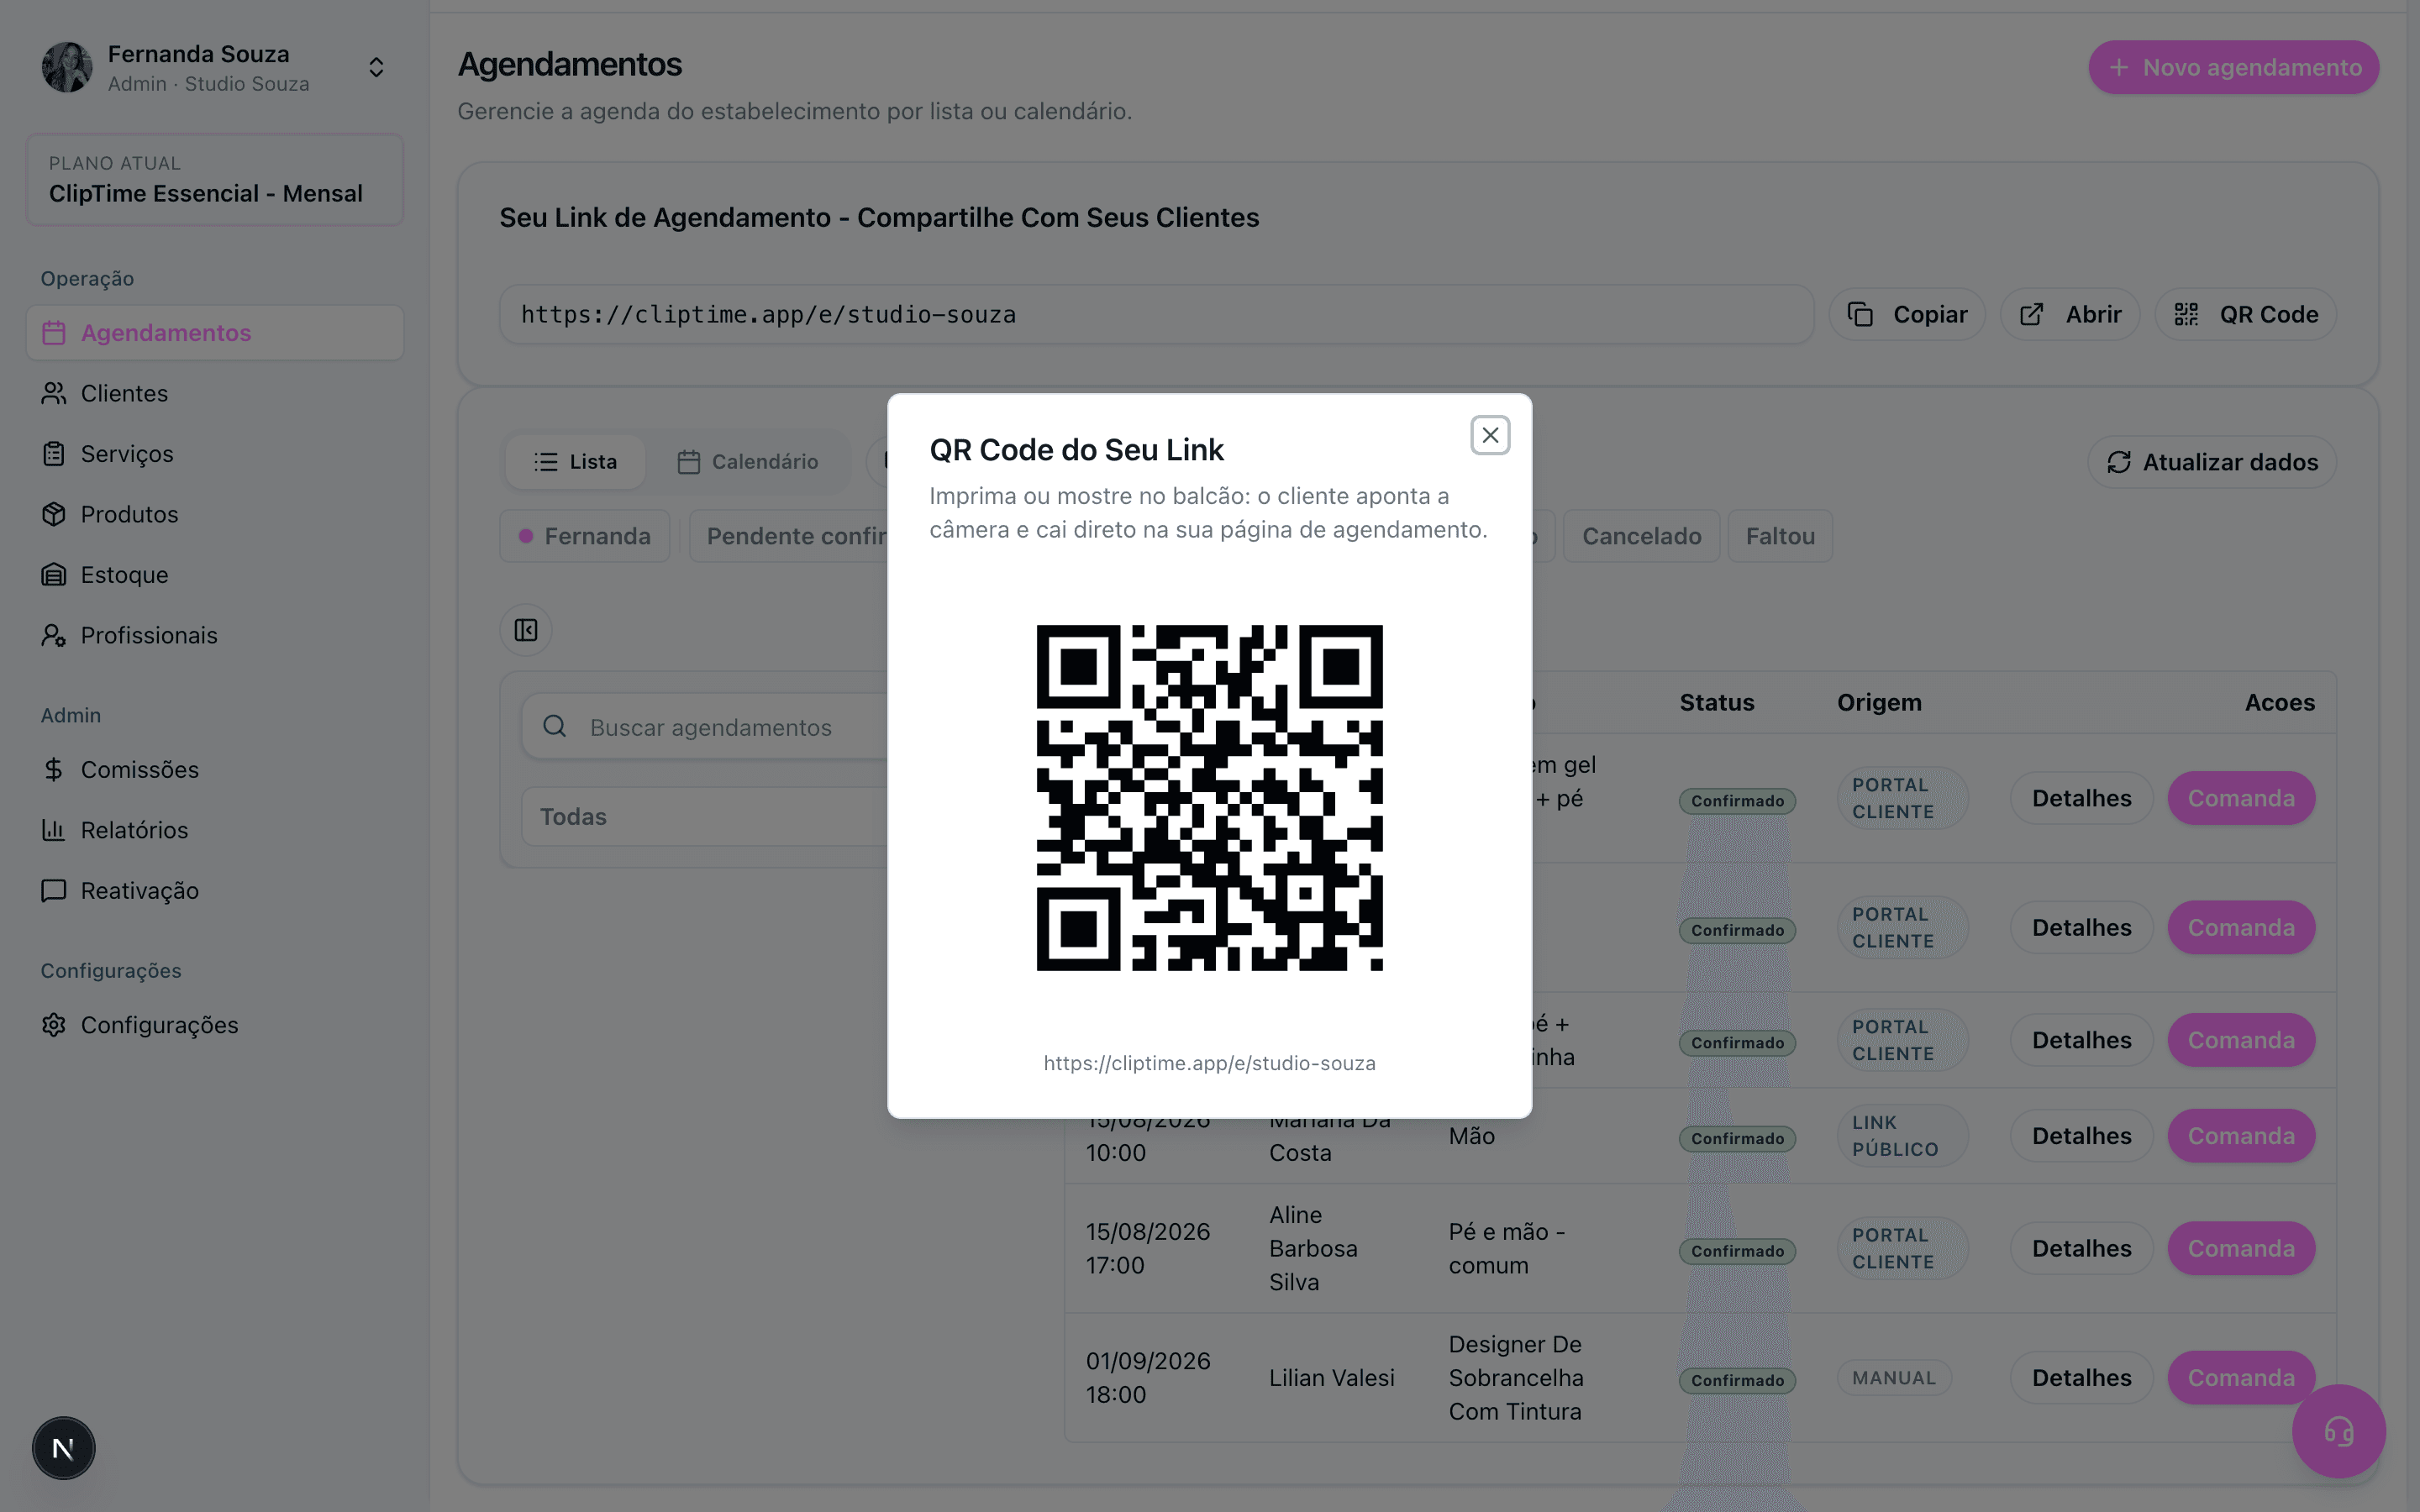Open Detalhes for the Link Público appointment
This screenshot has width=2420, height=1512.
[2081, 1136]
